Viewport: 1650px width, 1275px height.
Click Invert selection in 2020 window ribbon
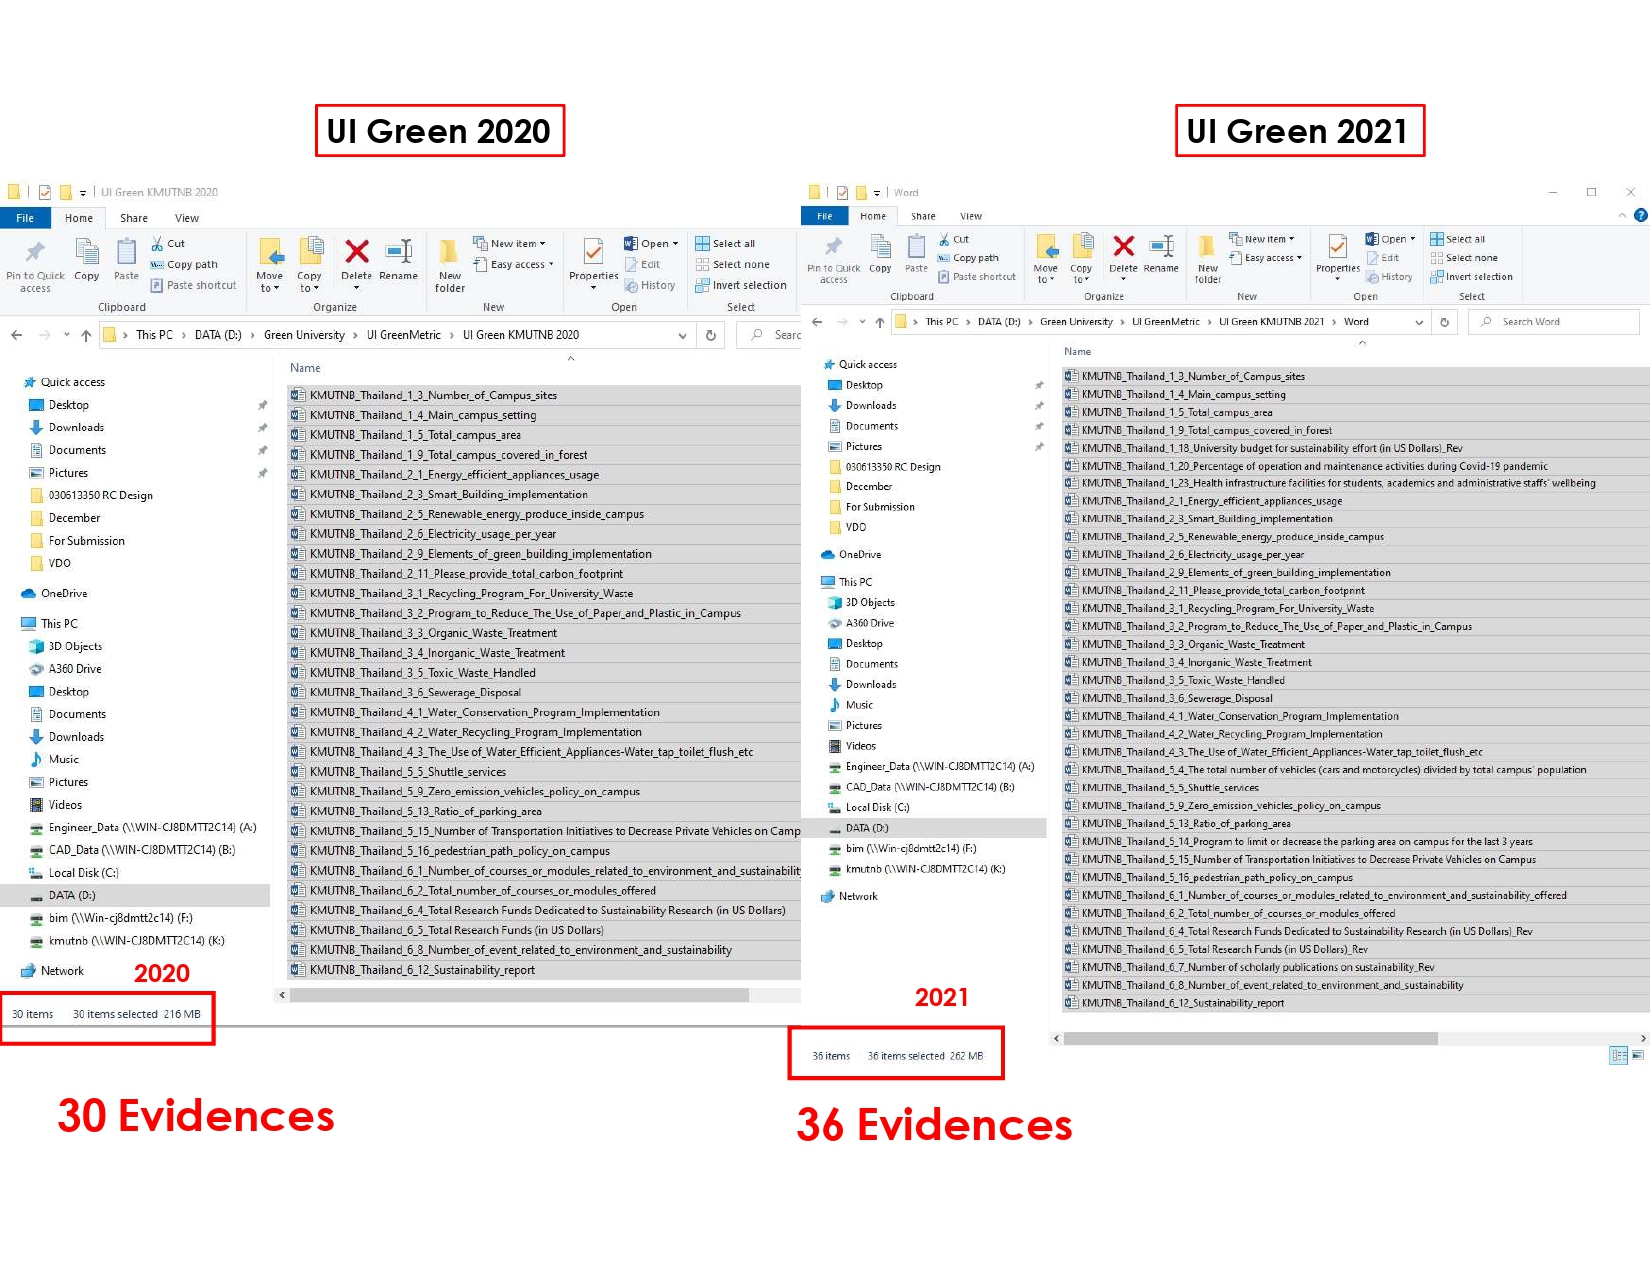(741, 285)
